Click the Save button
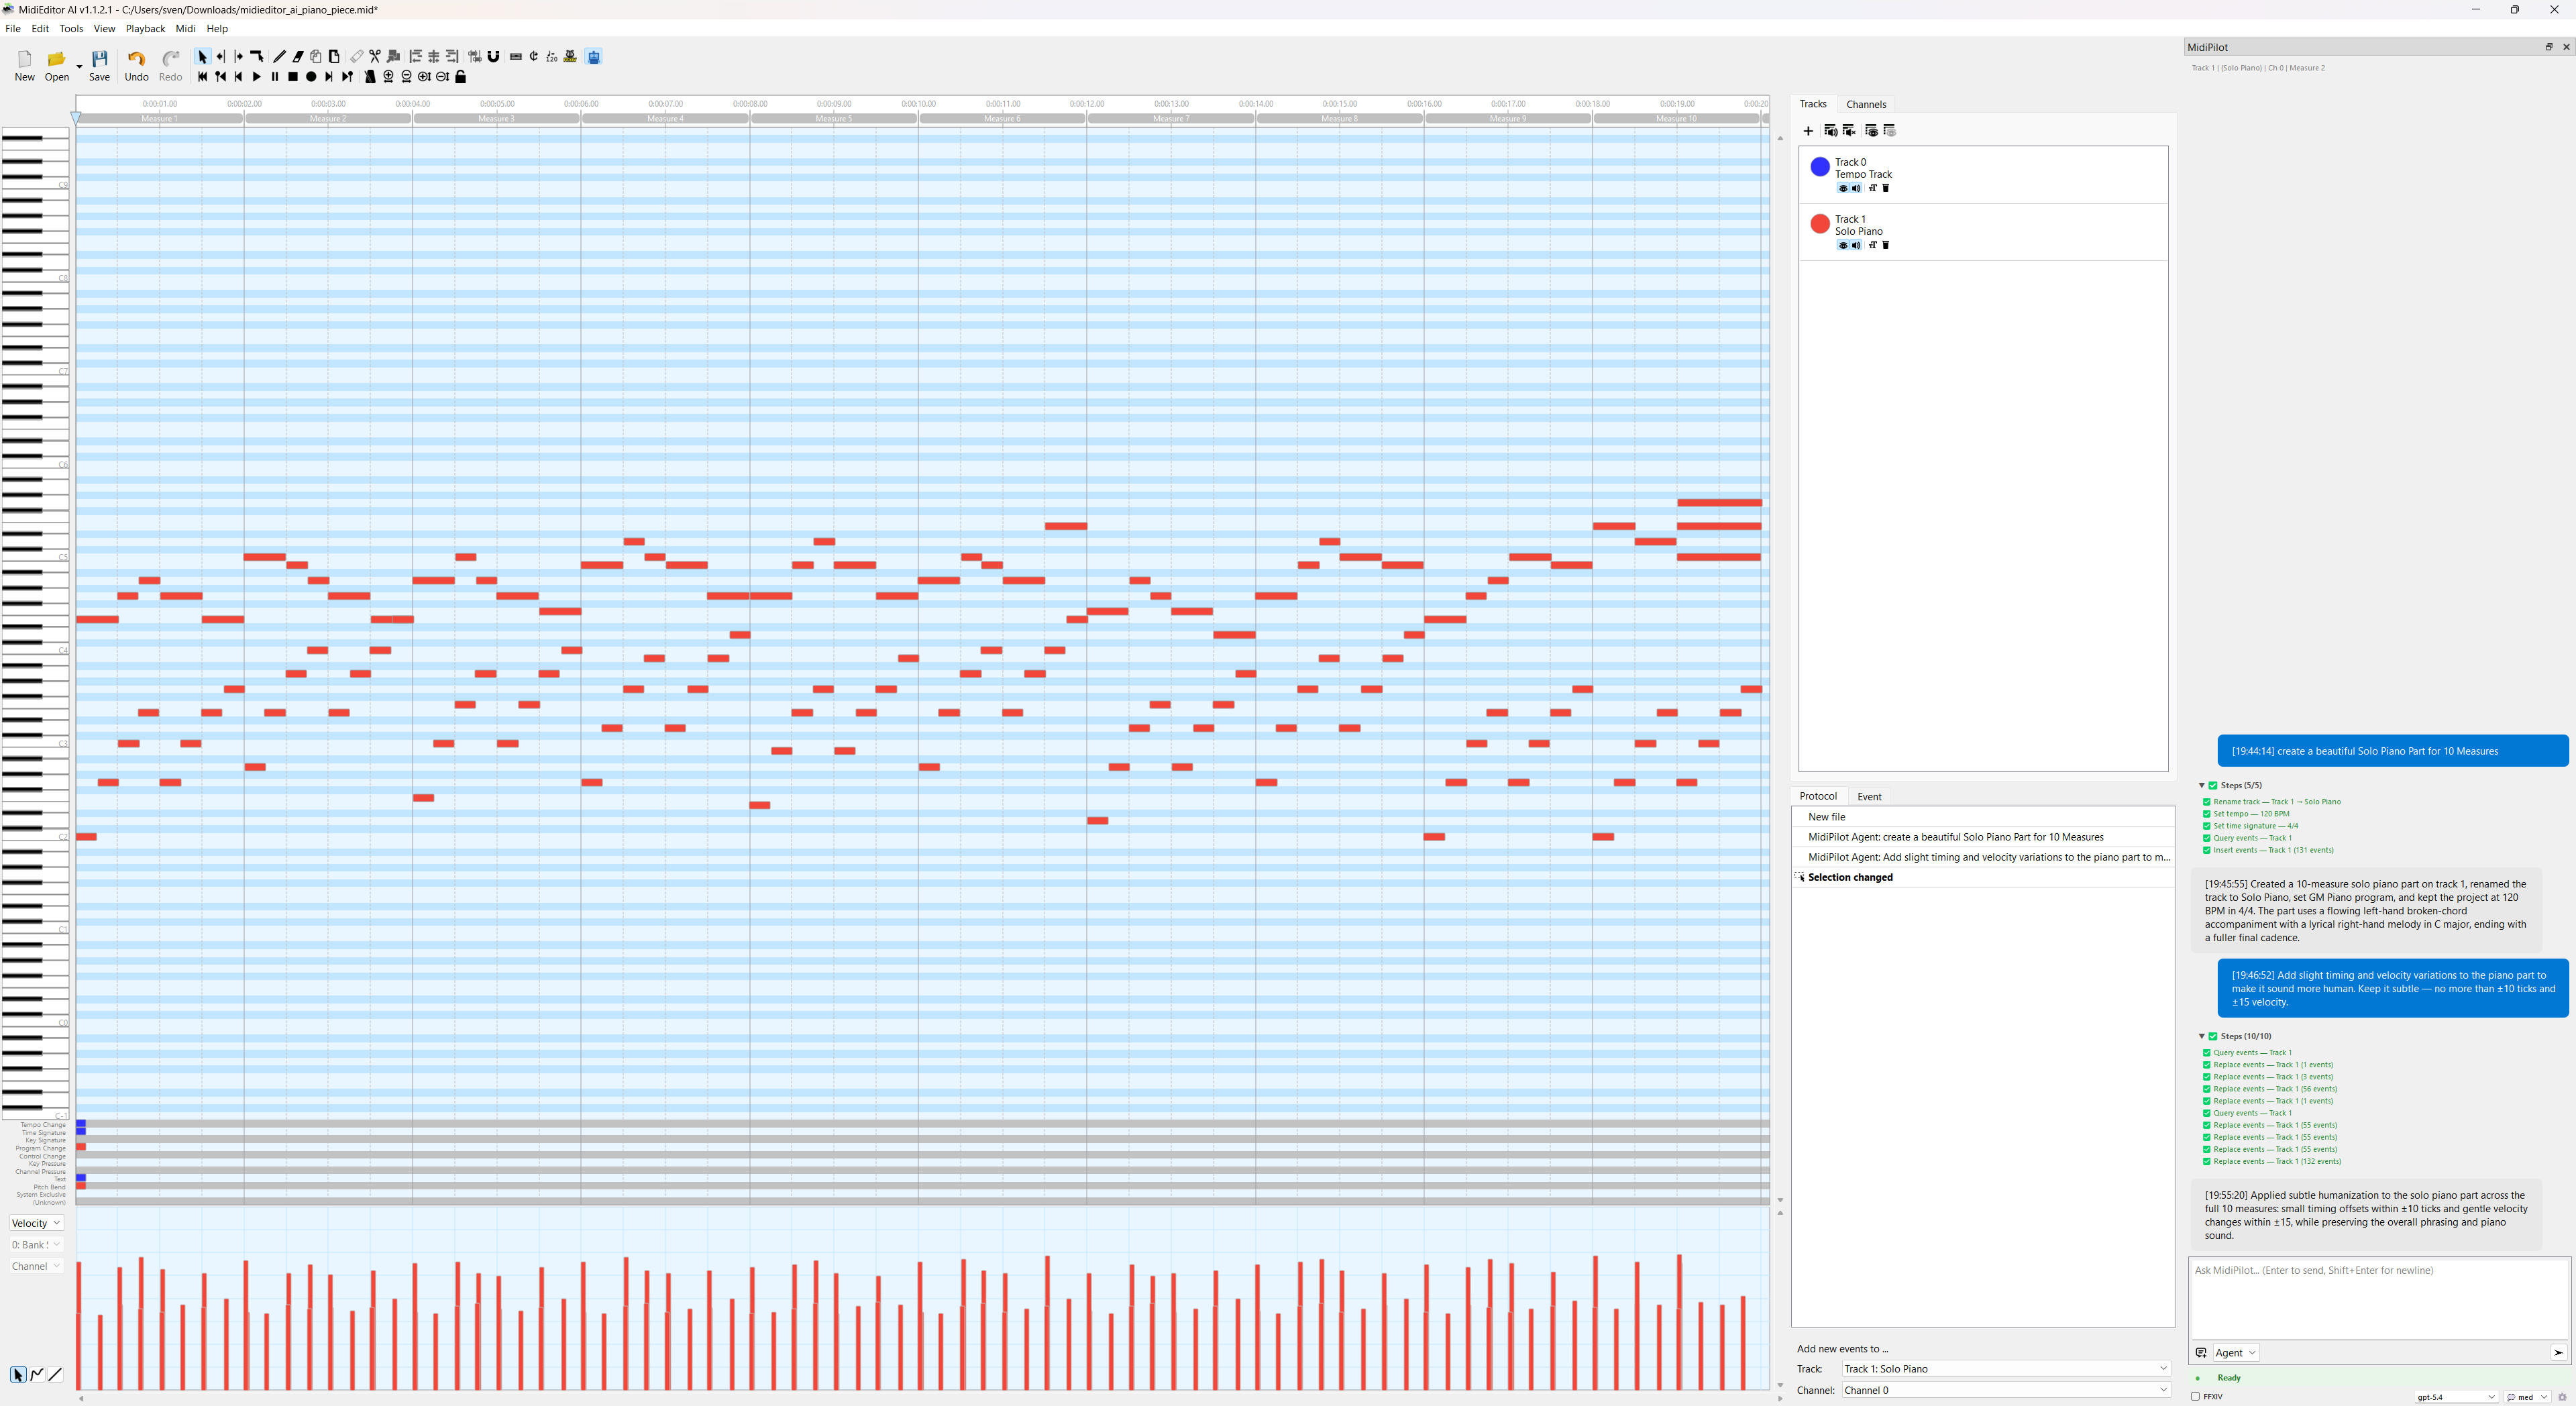Image resolution: width=2576 pixels, height=1406 pixels. point(99,64)
